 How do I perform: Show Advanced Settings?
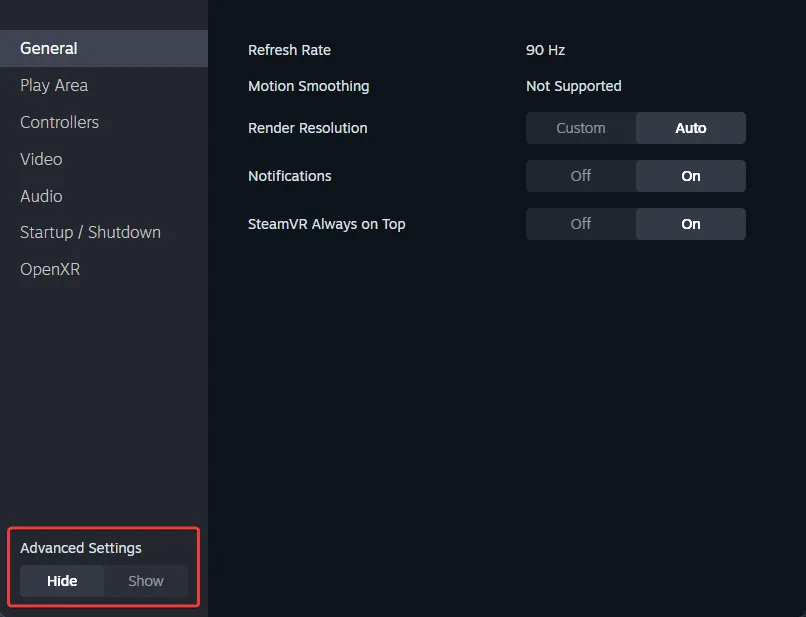tap(146, 581)
